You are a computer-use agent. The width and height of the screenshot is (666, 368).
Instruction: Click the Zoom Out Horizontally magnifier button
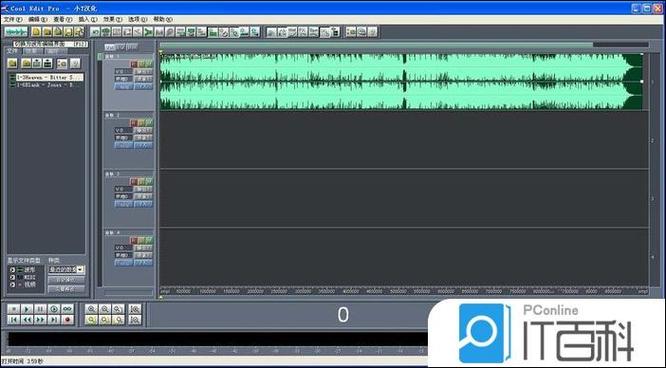click(105, 309)
